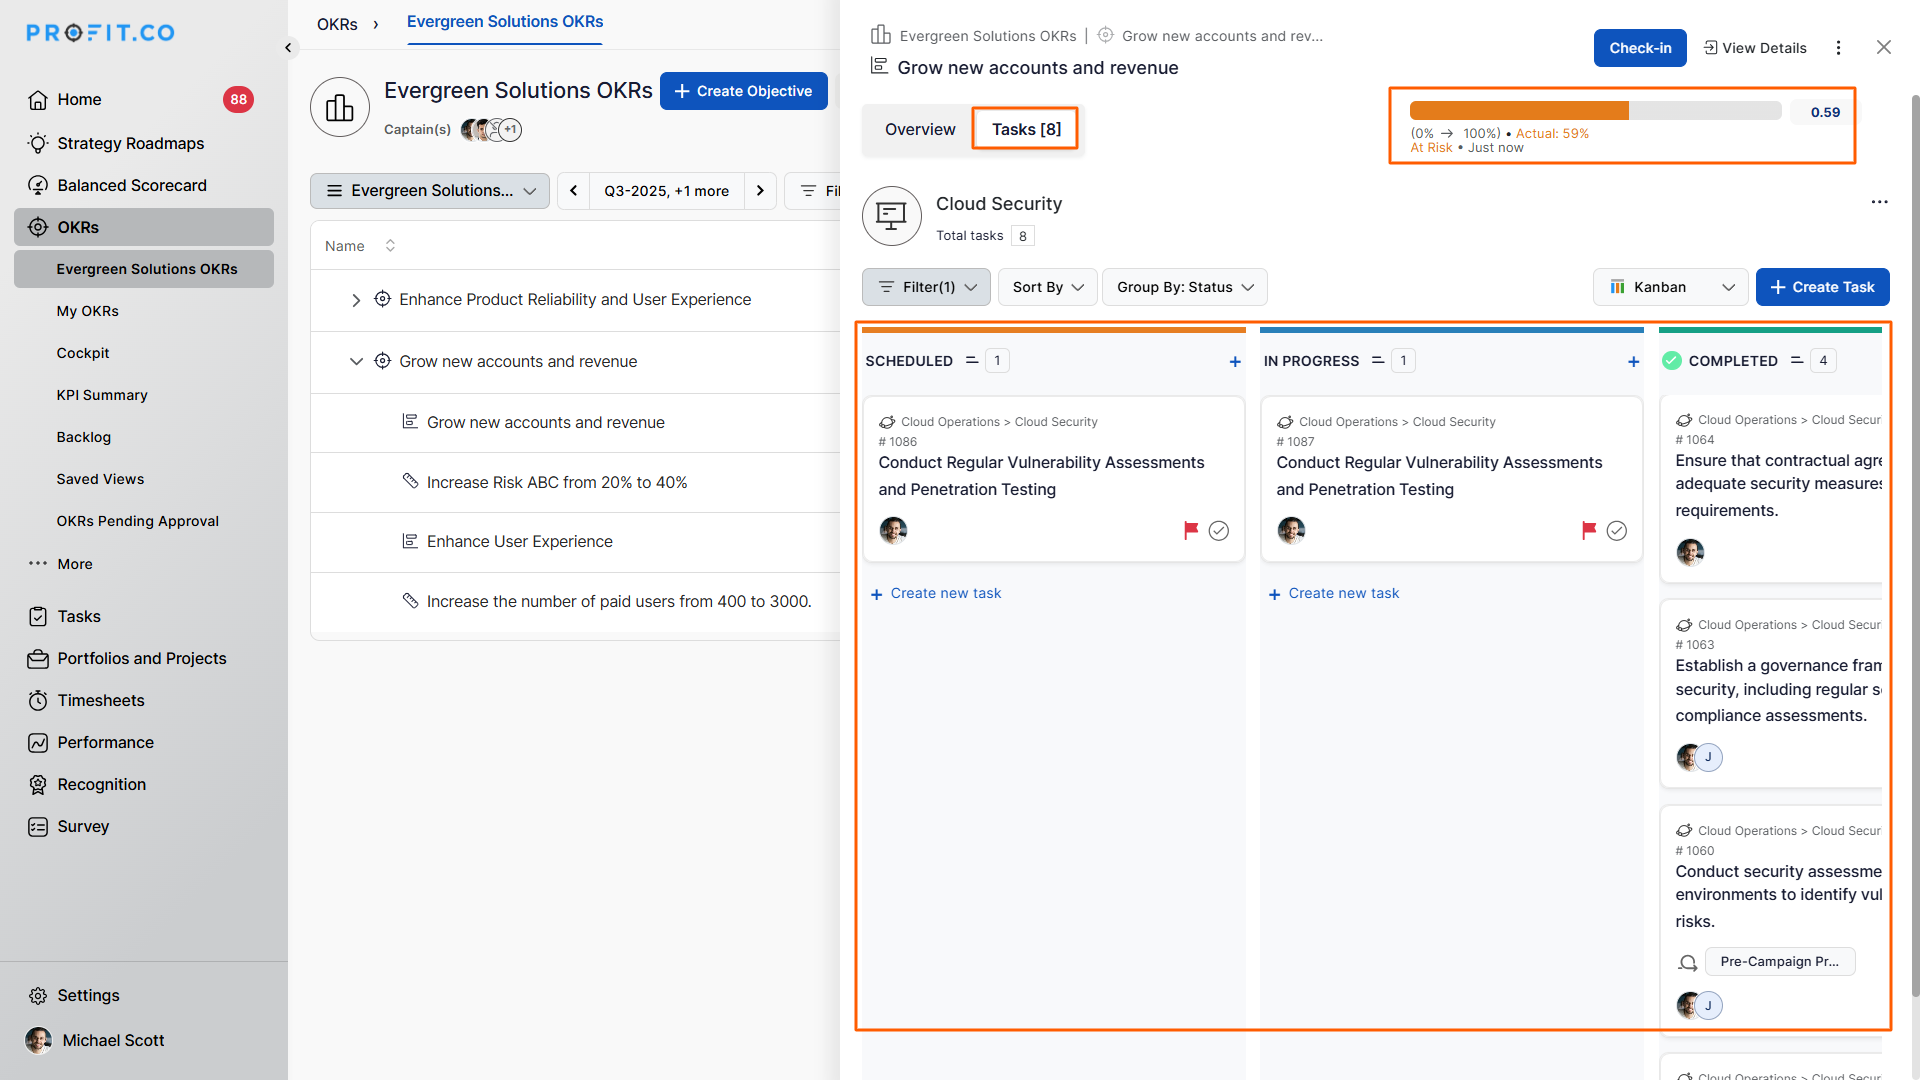Select the Tasks [8] tab
Image resolution: width=1920 pixels, height=1080 pixels.
[x=1026, y=130]
